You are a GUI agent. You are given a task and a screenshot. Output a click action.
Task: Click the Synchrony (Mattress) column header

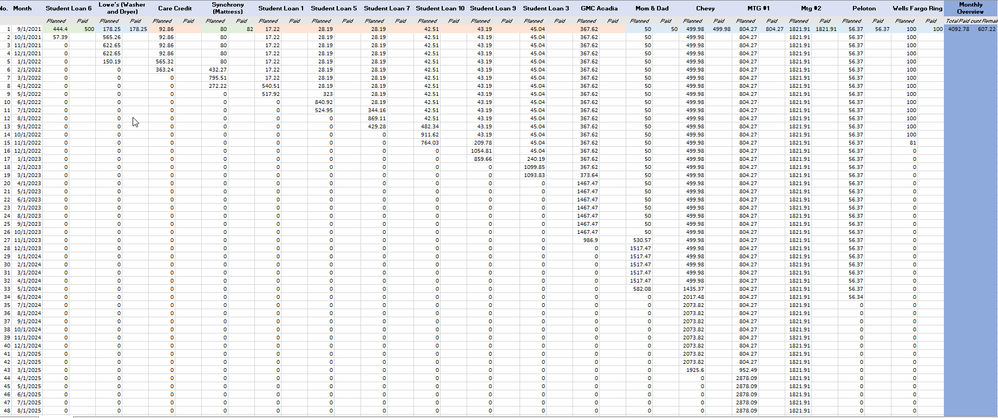pos(228,9)
